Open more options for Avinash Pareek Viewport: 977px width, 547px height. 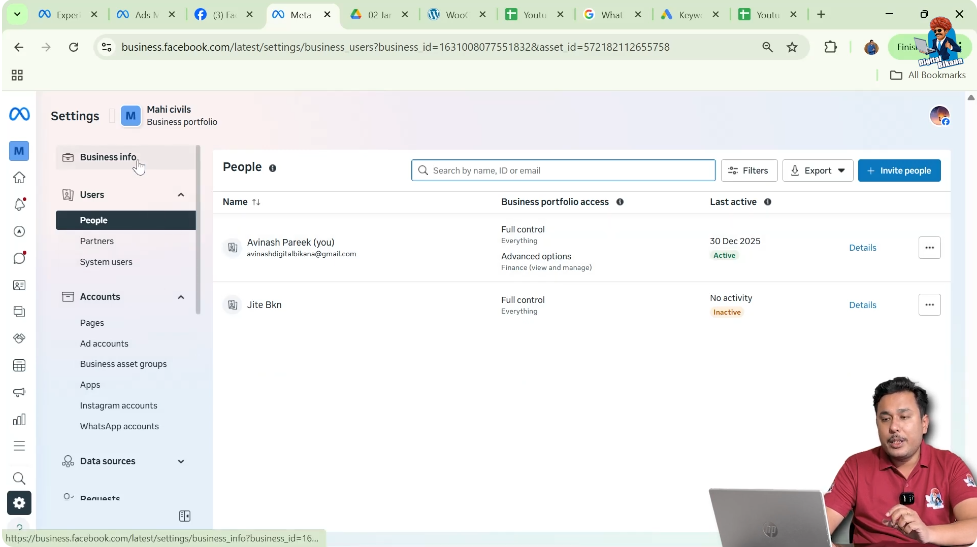coord(929,247)
